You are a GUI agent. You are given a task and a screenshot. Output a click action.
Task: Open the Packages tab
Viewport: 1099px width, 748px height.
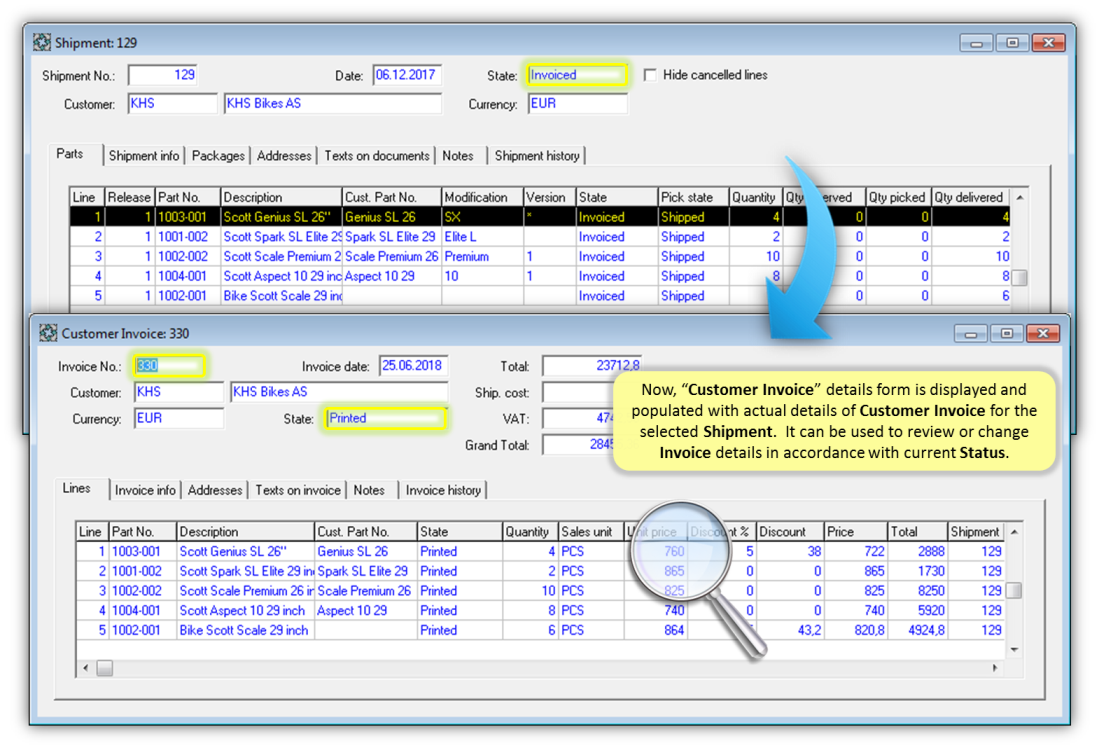(x=218, y=156)
